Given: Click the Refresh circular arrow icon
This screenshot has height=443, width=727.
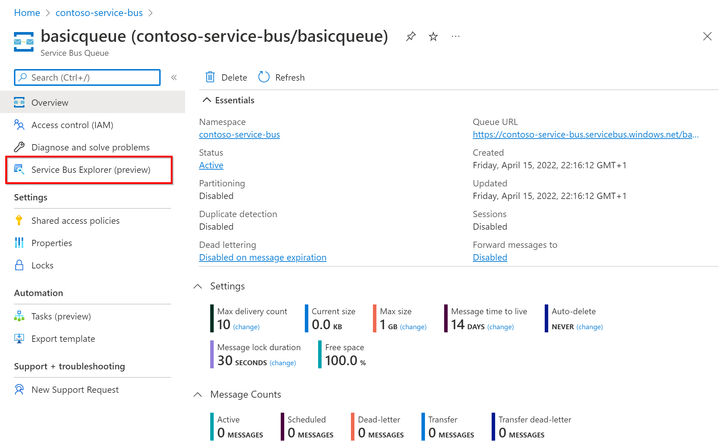Looking at the screenshot, I should 264,77.
